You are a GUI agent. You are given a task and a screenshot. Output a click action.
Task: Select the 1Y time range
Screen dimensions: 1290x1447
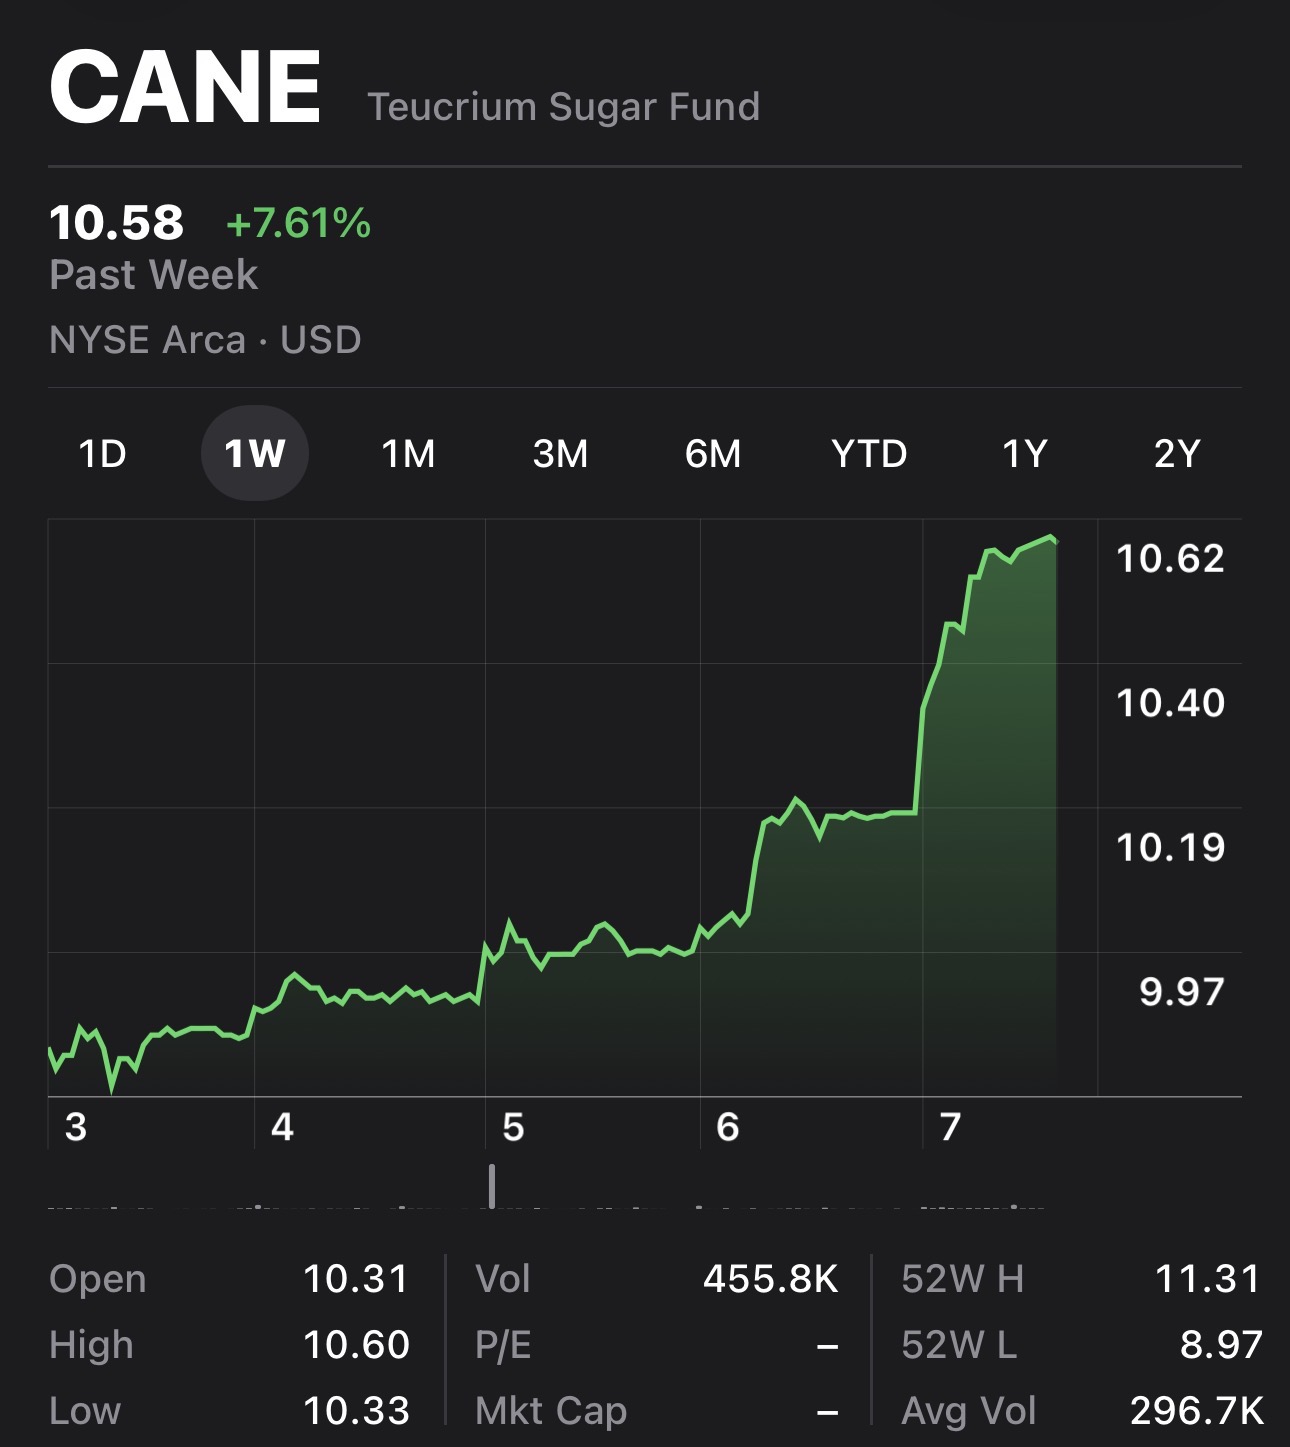coord(1025,454)
